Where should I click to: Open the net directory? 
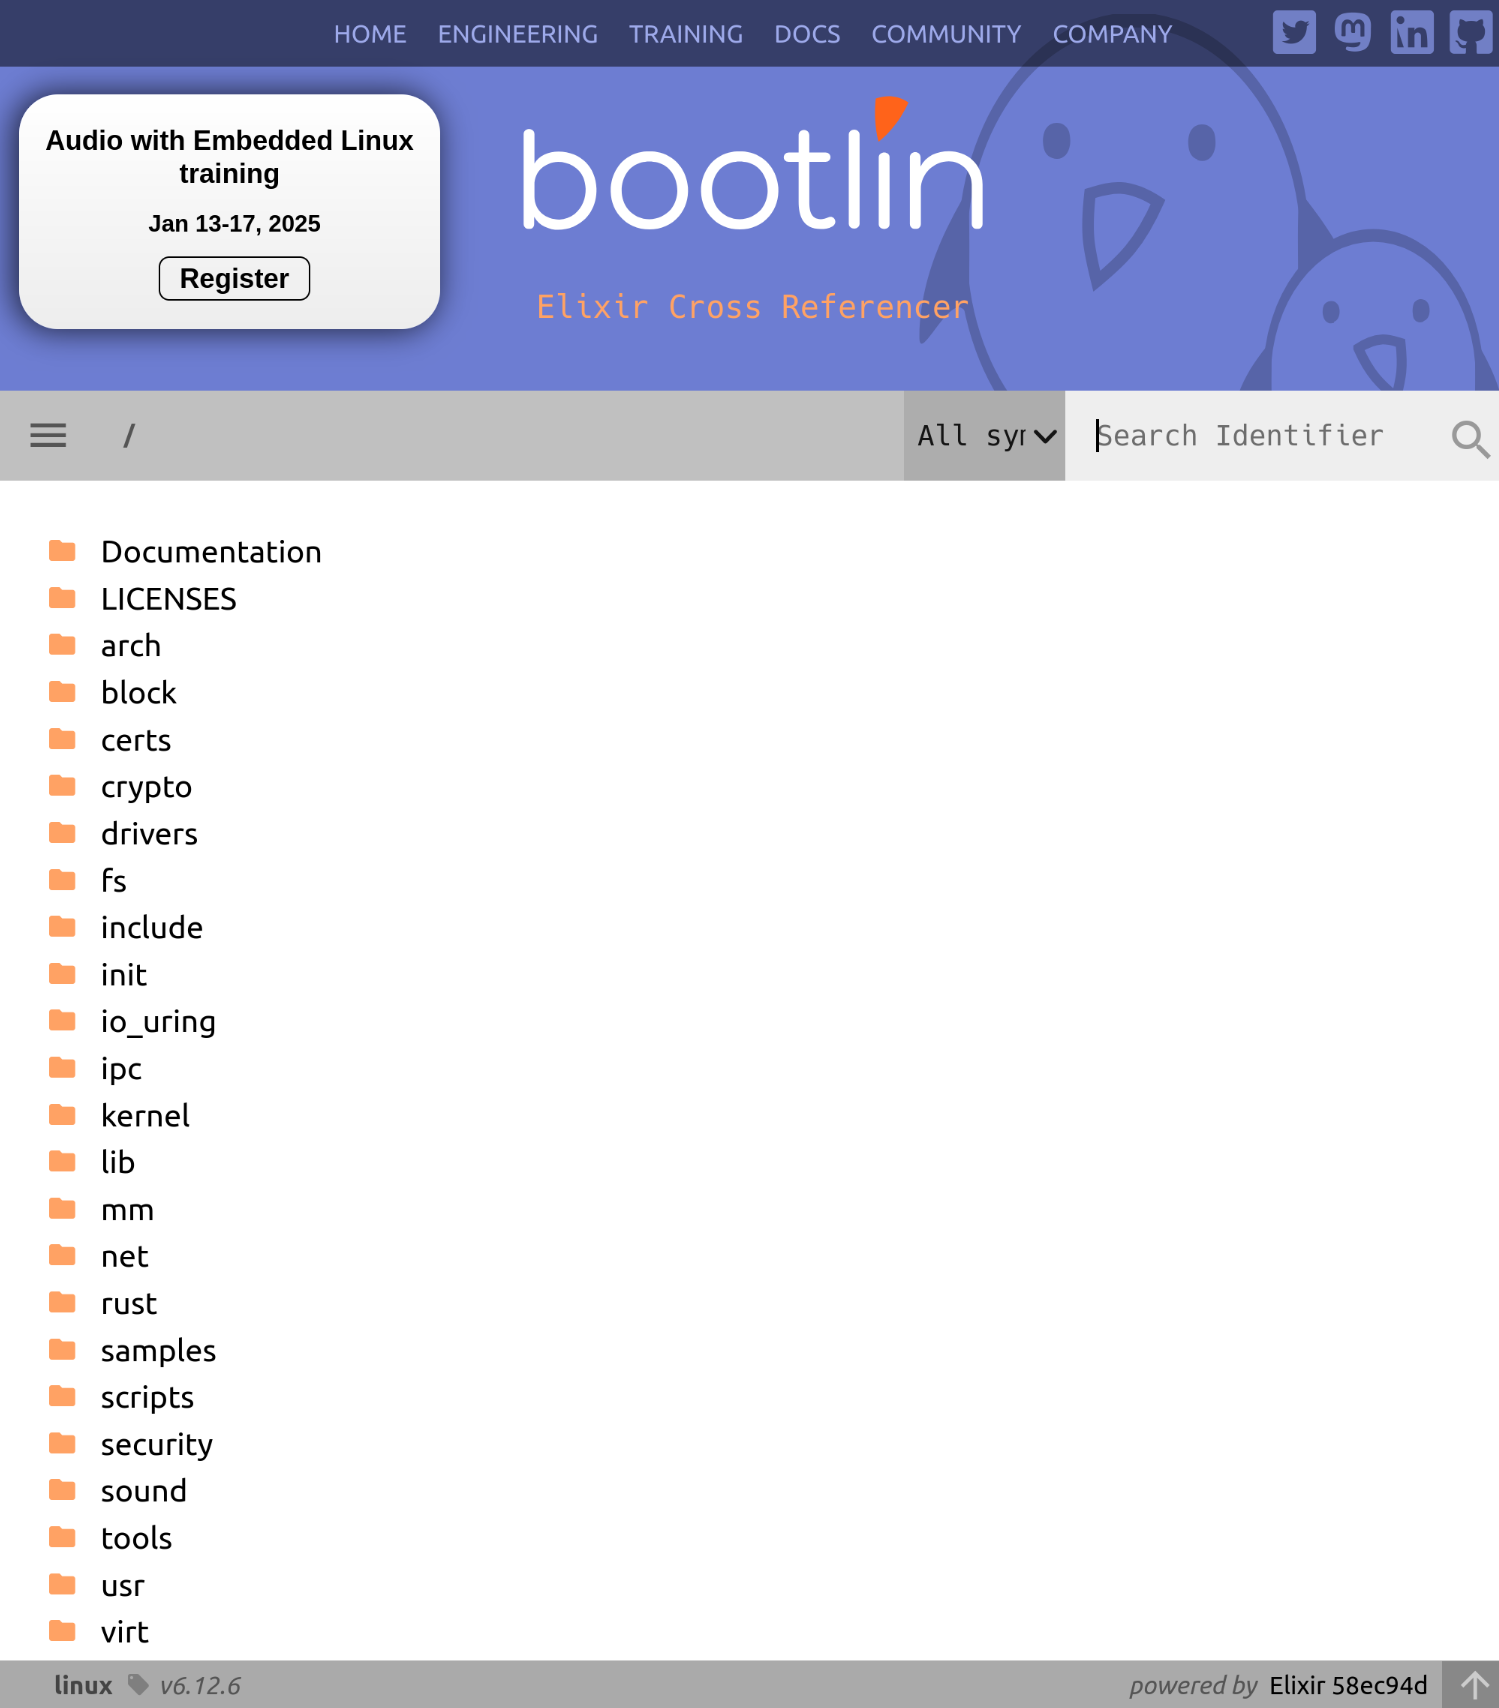pyautogui.click(x=125, y=1256)
